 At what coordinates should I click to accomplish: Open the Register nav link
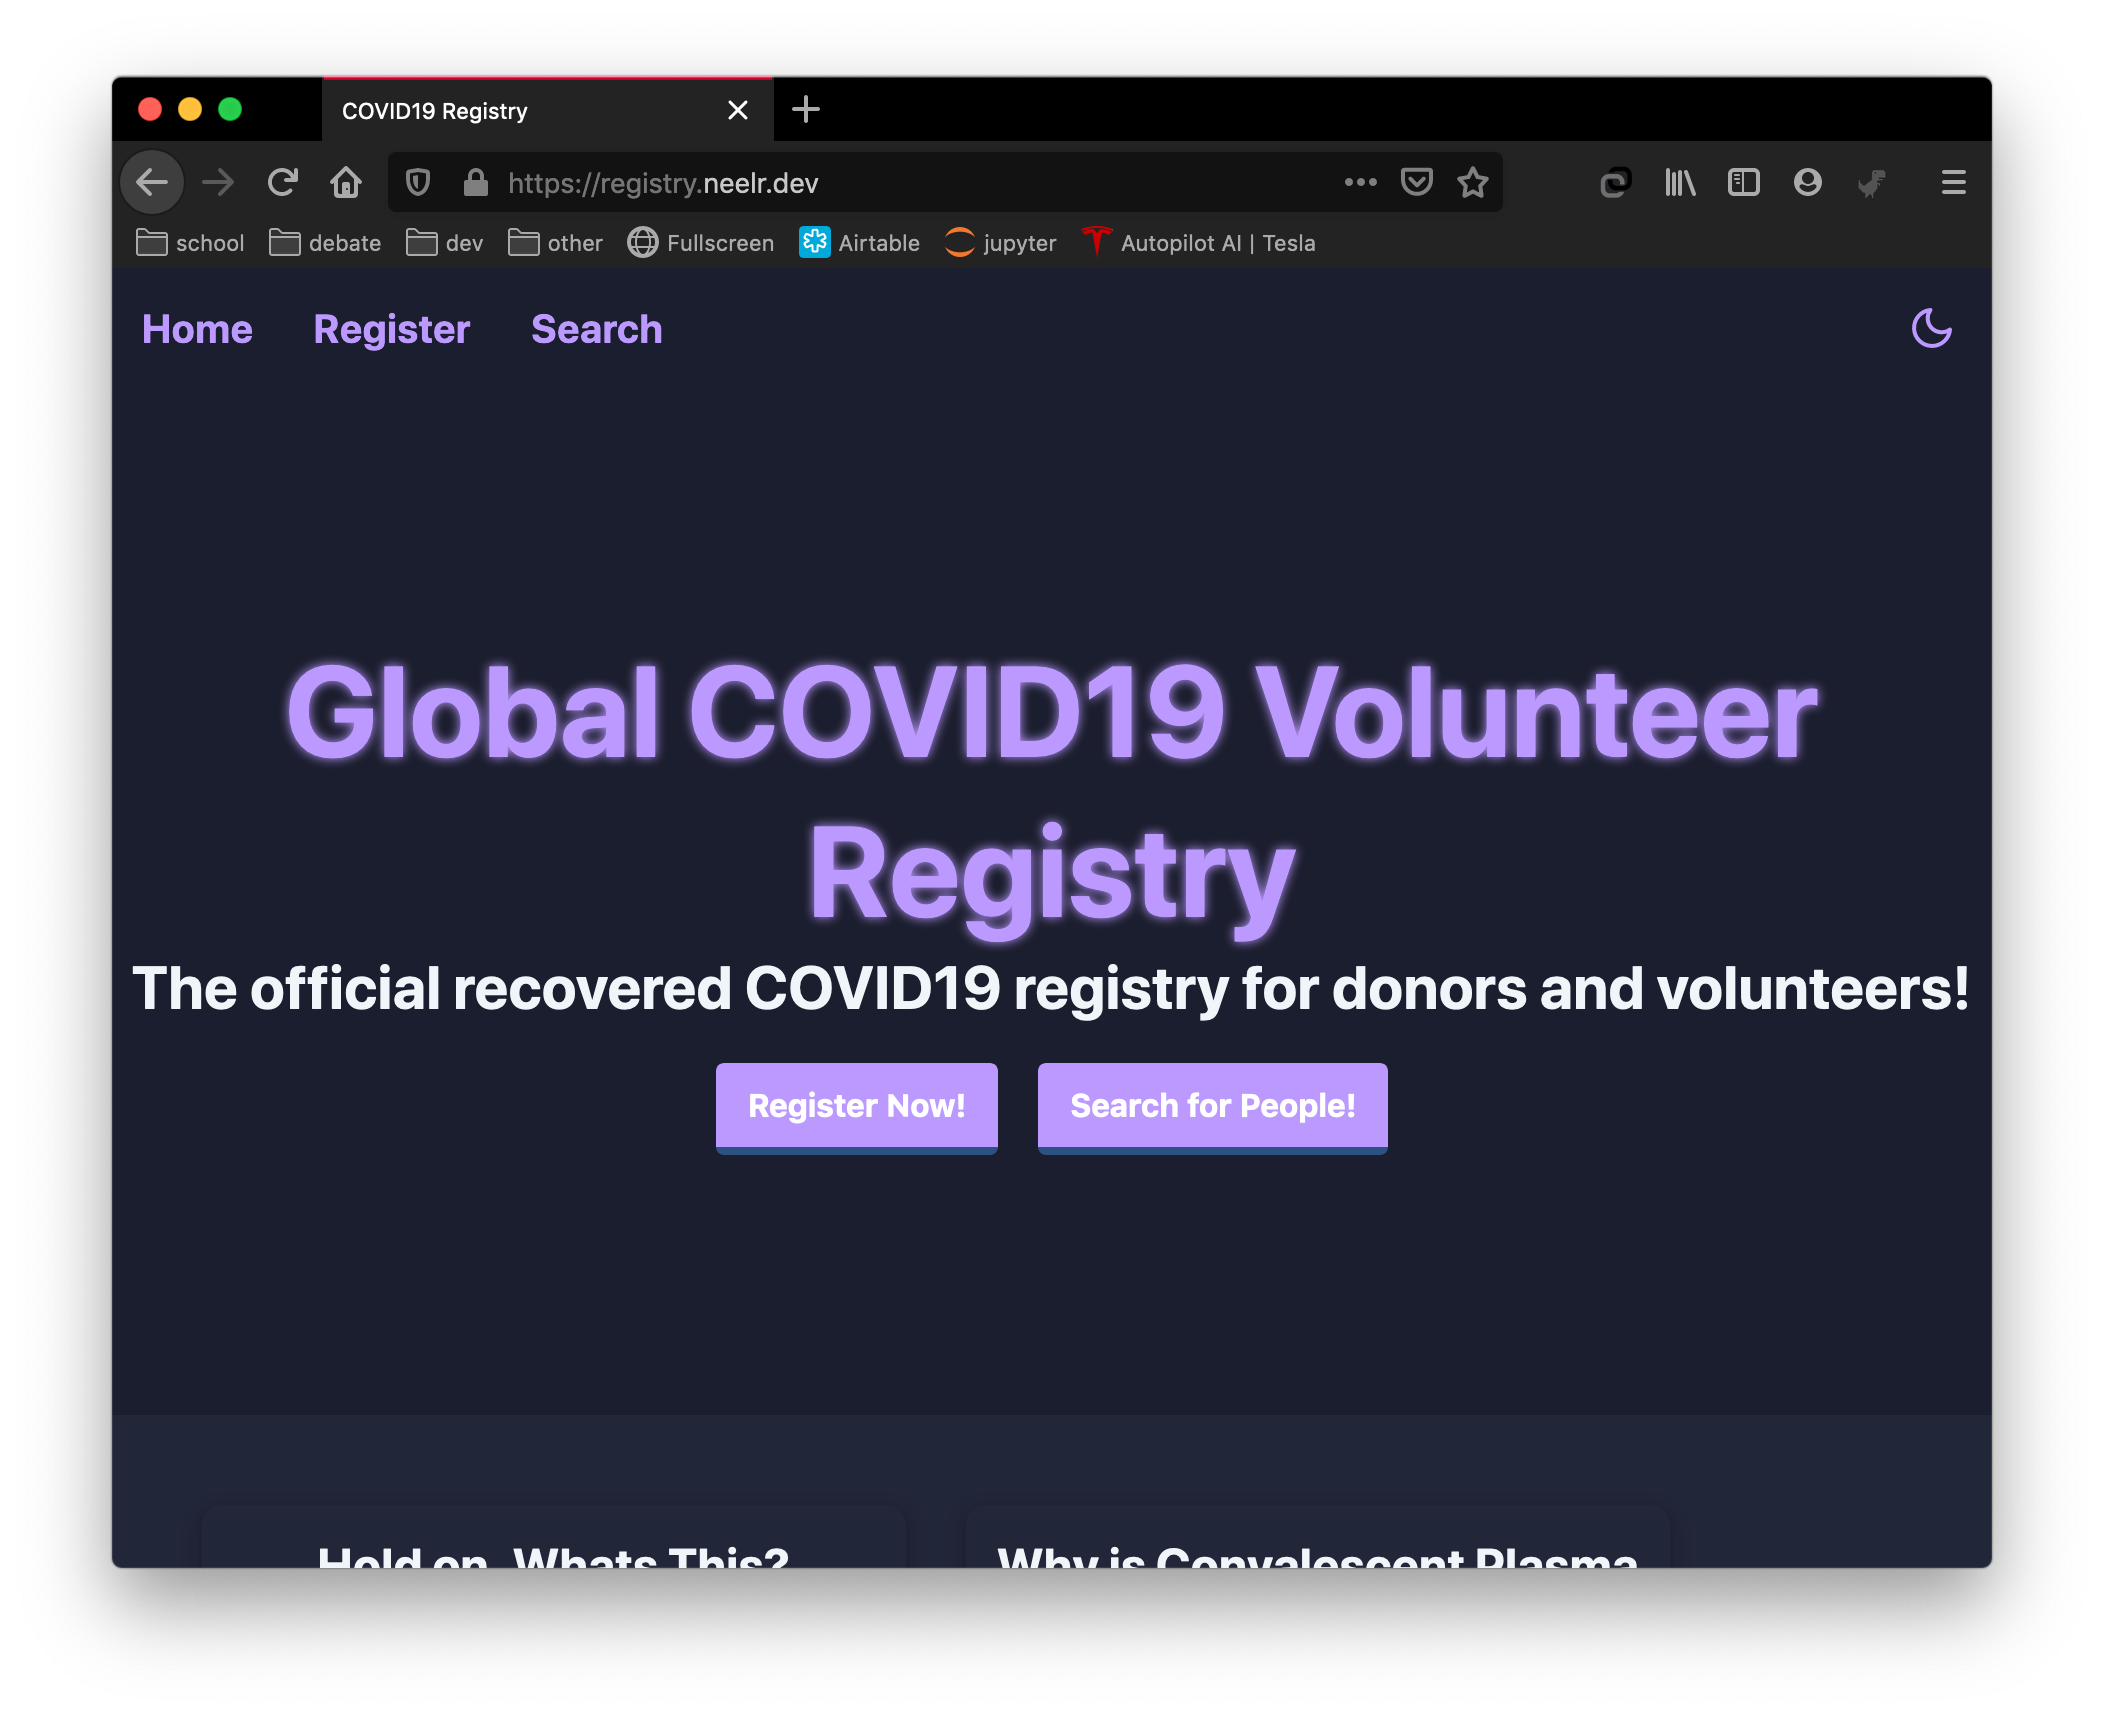391,330
